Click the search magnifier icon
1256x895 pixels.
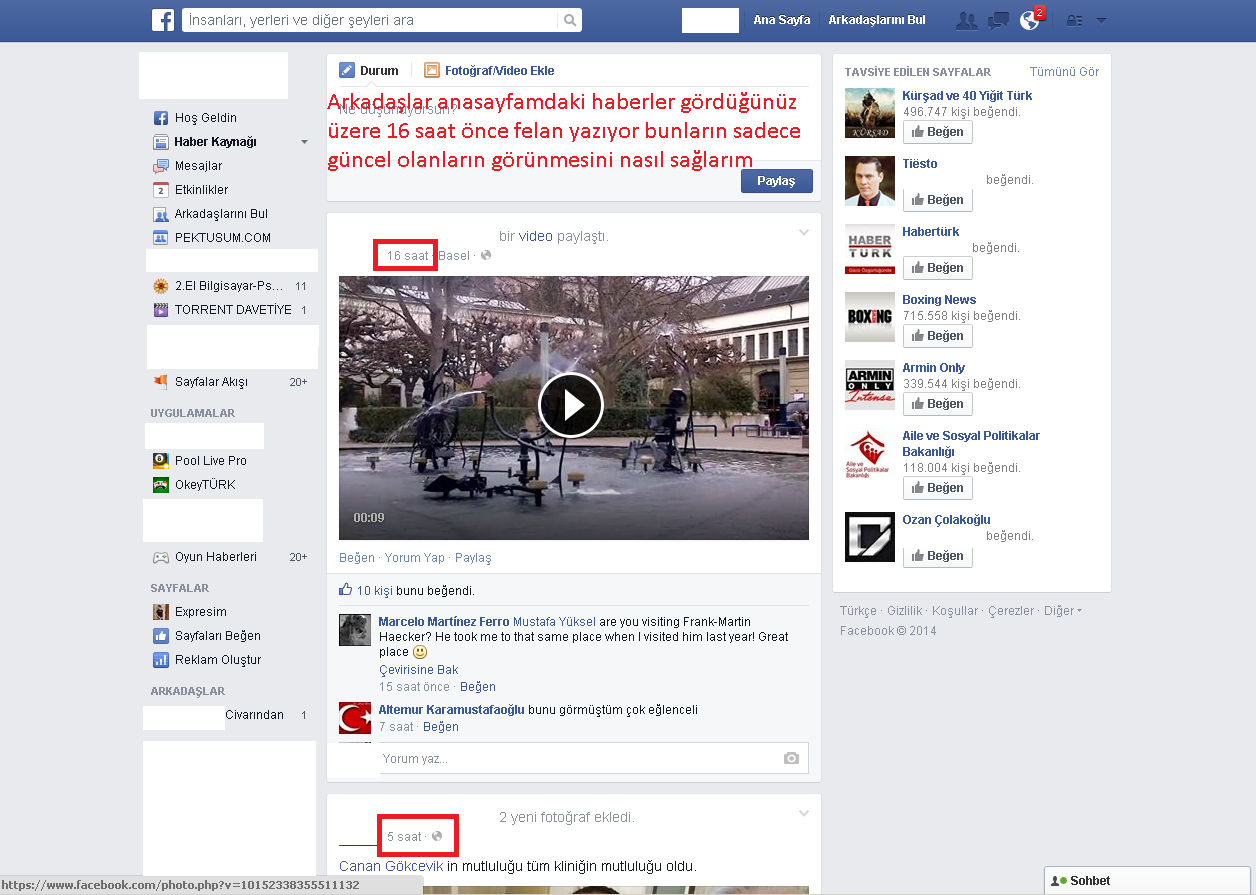[570, 20]
